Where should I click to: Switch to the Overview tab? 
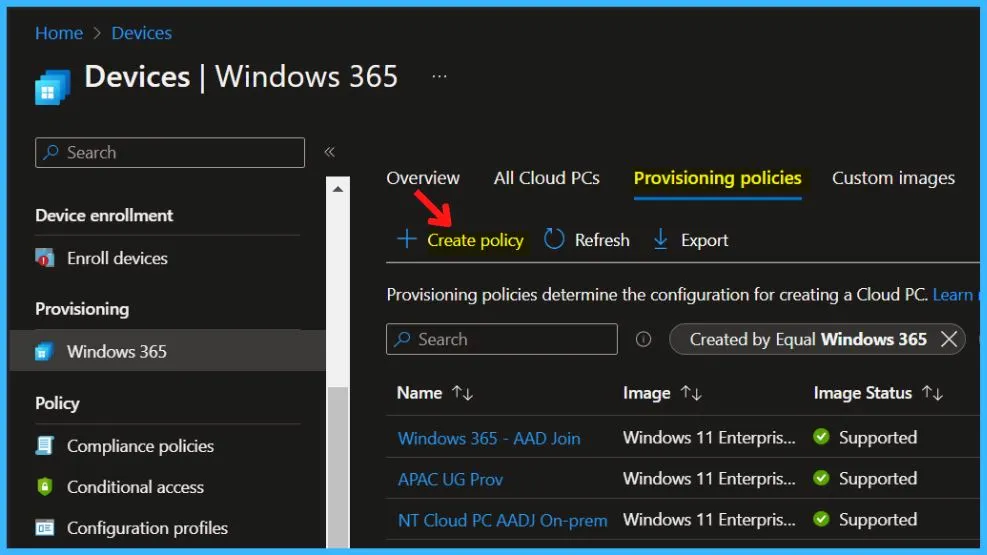pyautogui.click(x=423, y=178)
